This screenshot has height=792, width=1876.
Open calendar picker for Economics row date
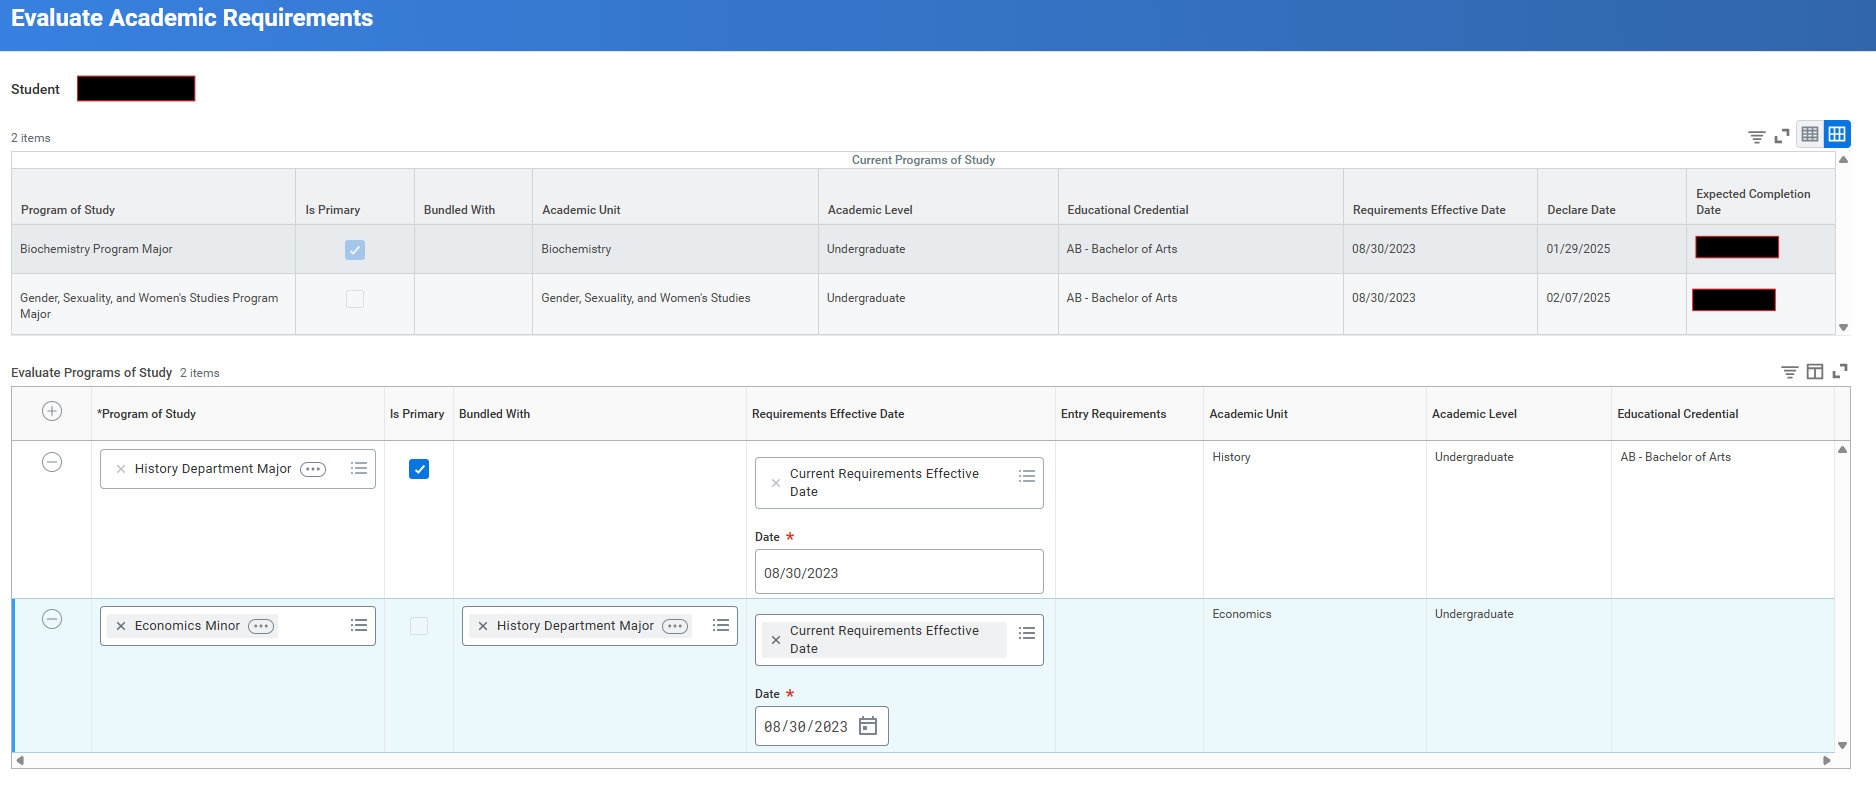pos(868,726)
